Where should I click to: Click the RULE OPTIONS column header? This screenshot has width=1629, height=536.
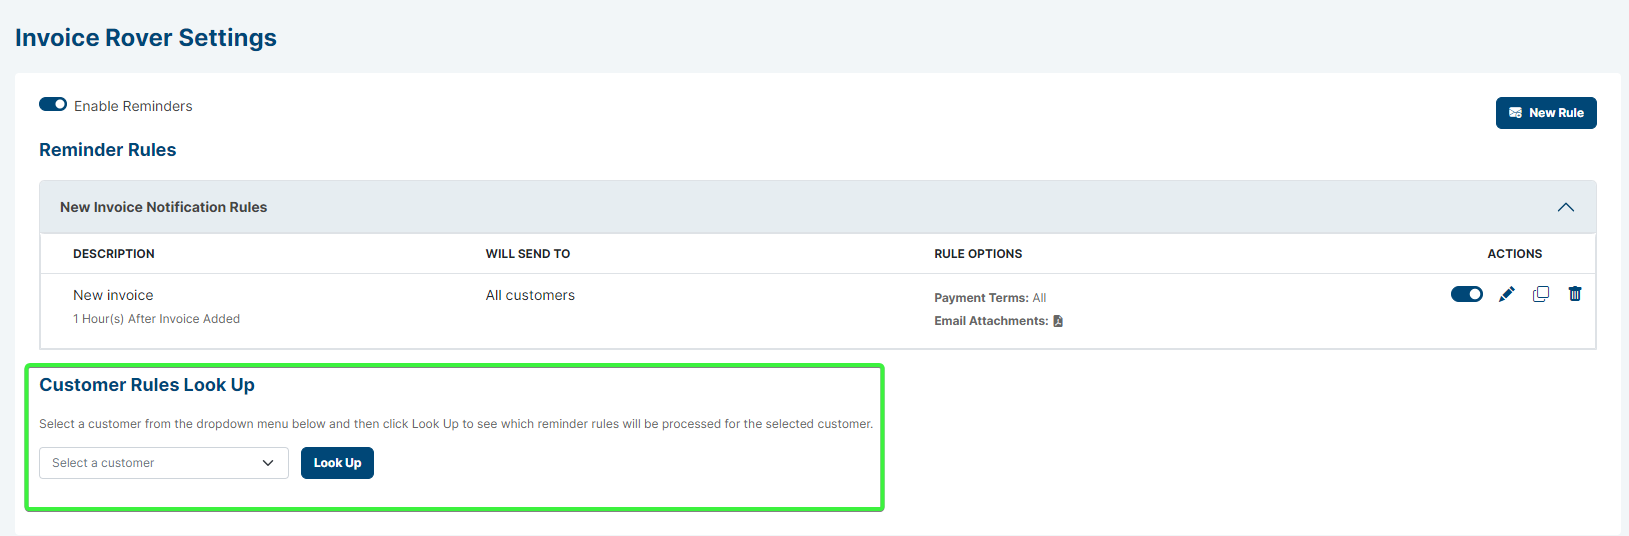pyautogui.click(x=978, y=254)
